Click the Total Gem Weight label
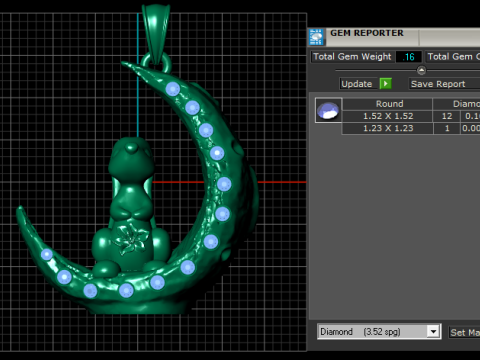480x360 pixels. 352,57
